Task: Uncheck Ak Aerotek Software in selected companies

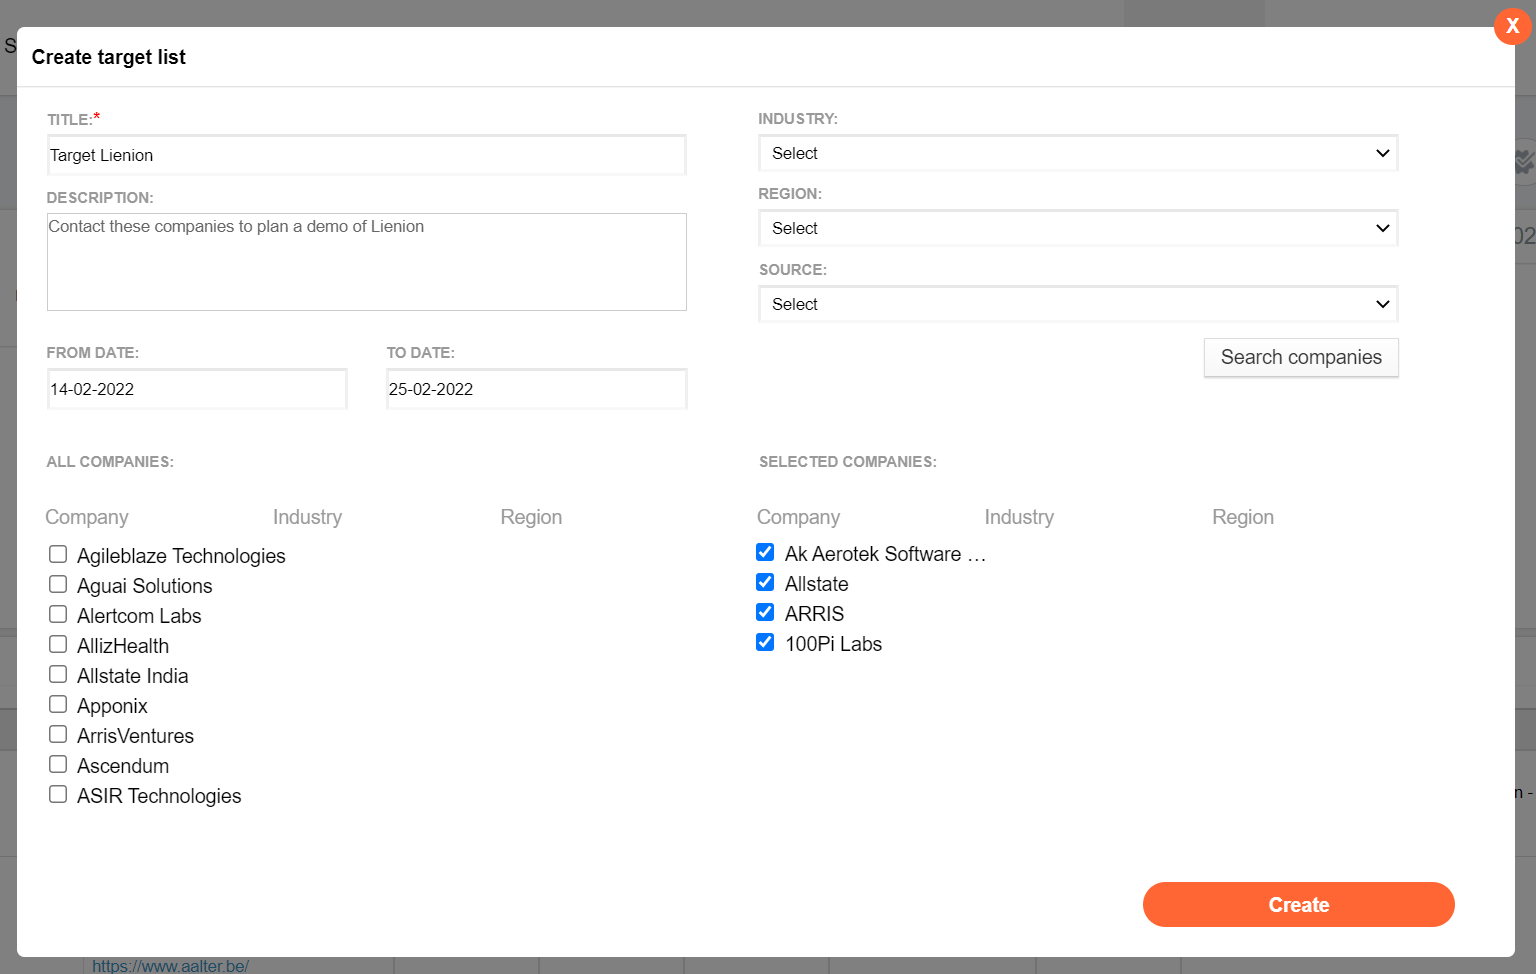Action: [765, 552]
